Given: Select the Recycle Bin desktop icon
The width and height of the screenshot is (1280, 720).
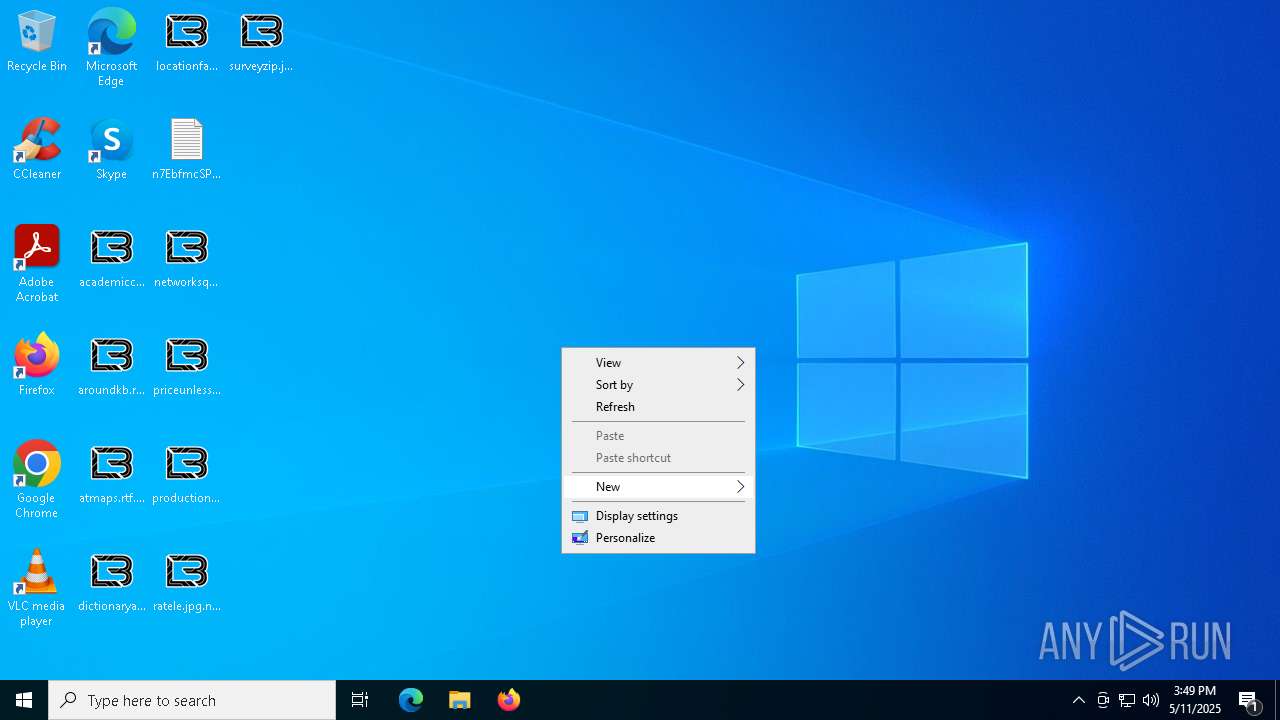Looking at the screenshot, I should pos(37,42).
